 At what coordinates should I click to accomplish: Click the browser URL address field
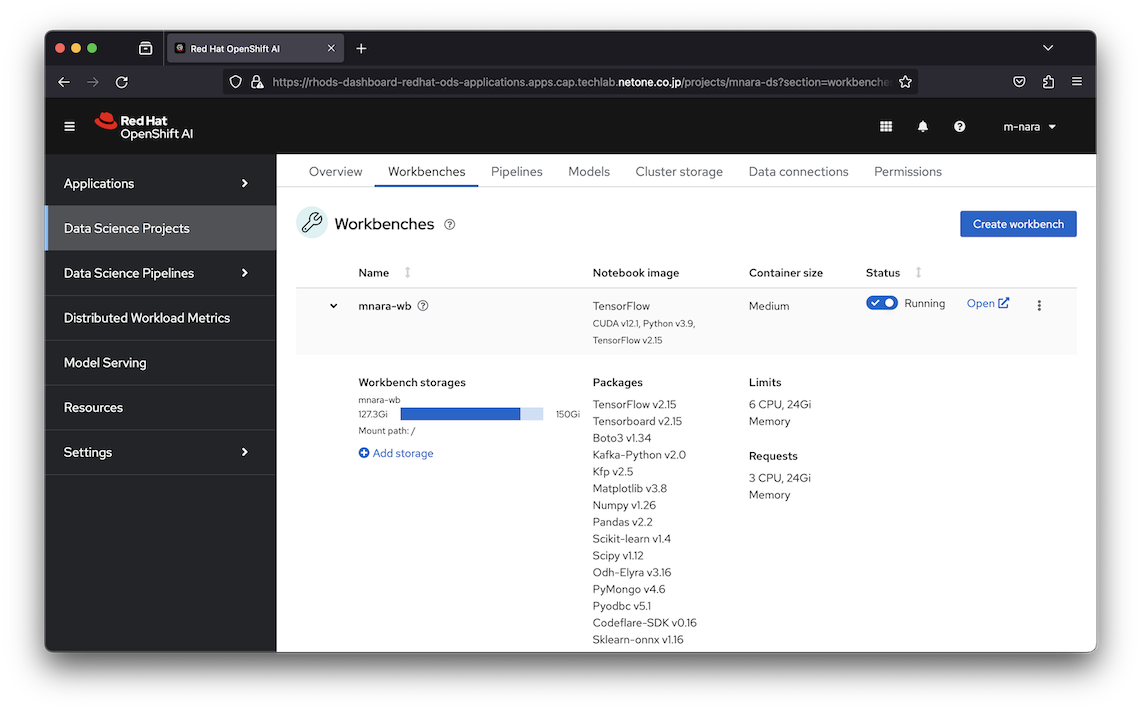579,82
